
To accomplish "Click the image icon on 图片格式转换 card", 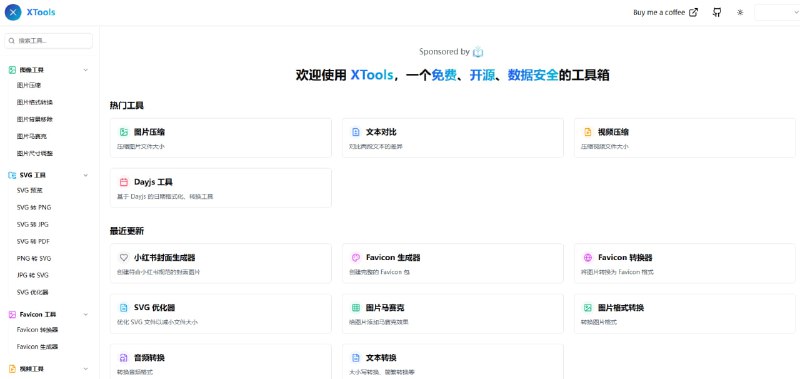I will click(588, 308).
